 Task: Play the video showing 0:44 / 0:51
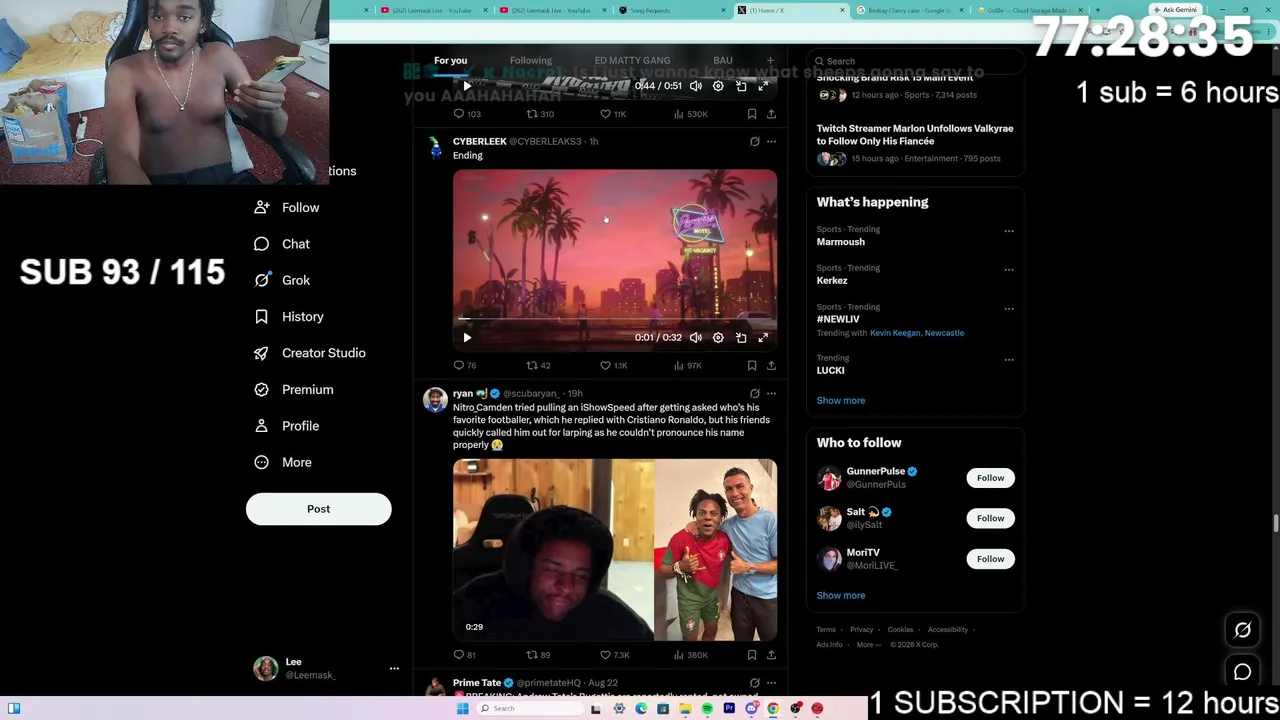[467, 86]
